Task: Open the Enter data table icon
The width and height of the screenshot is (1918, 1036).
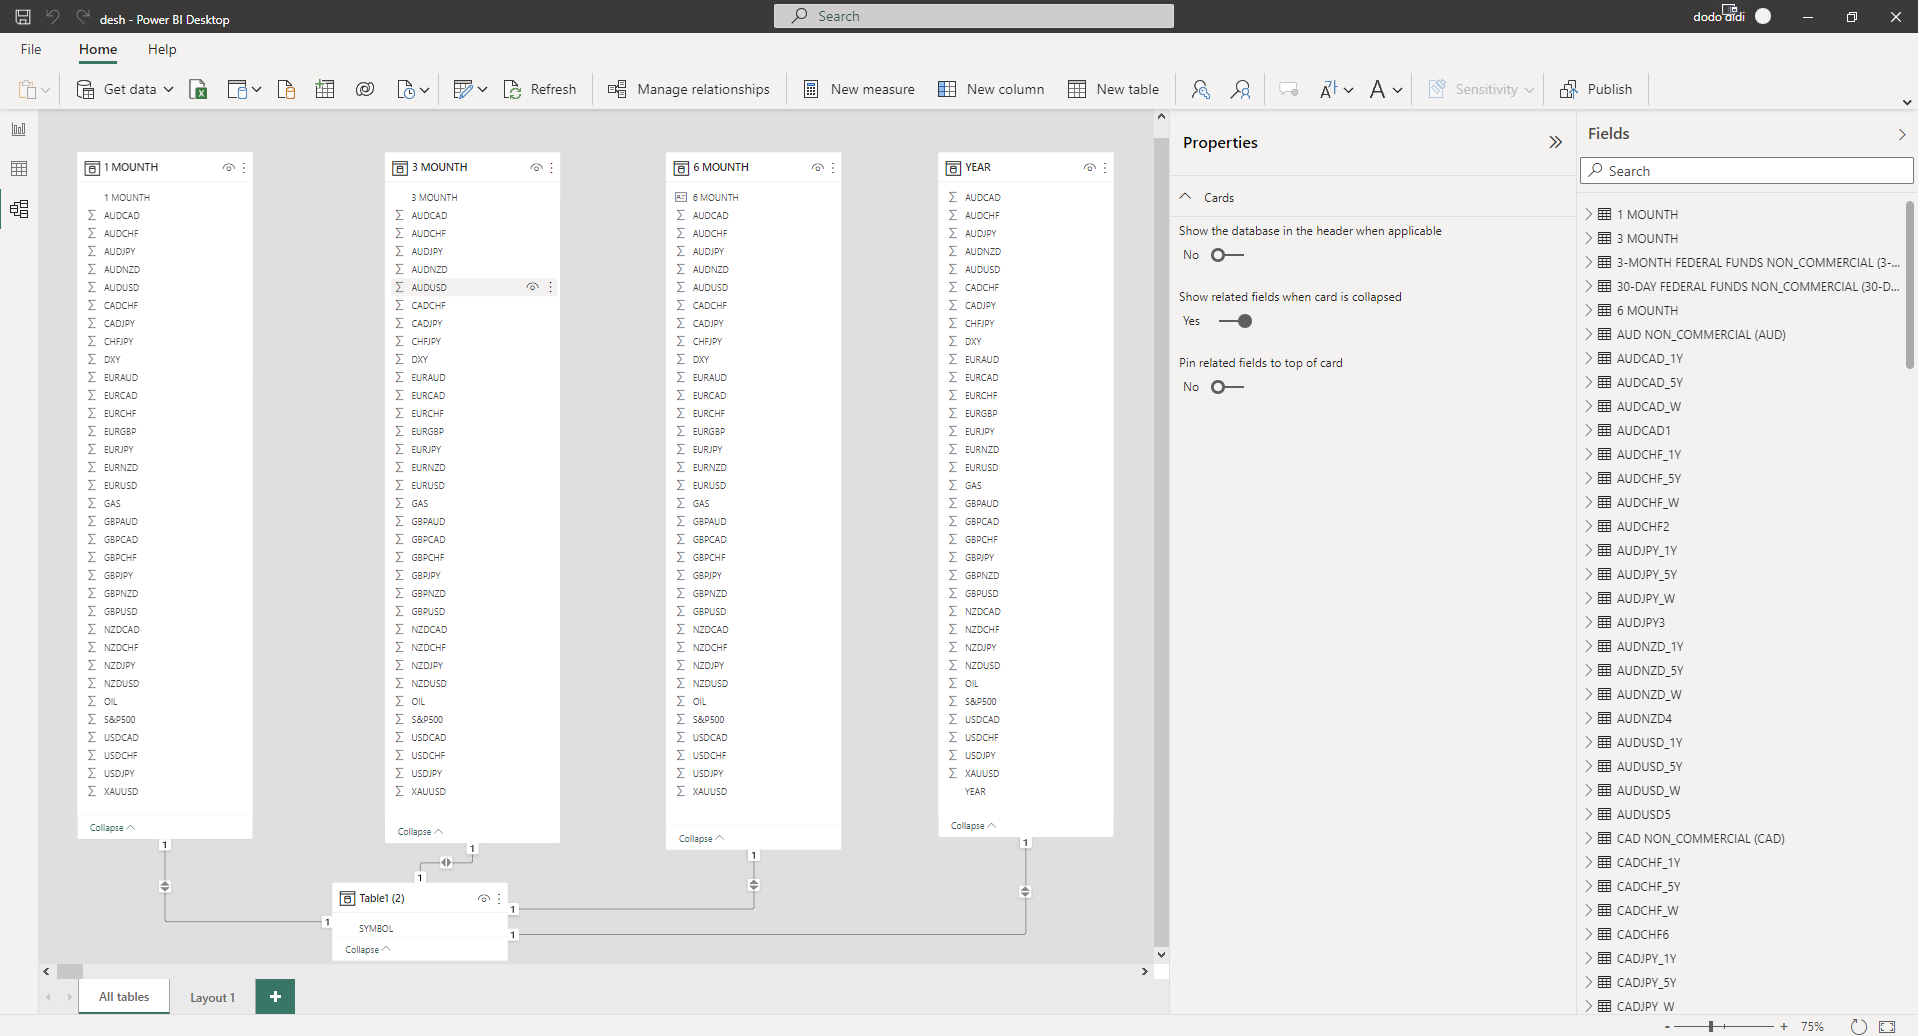Action: pyautogui.click(x=325, y=89)
